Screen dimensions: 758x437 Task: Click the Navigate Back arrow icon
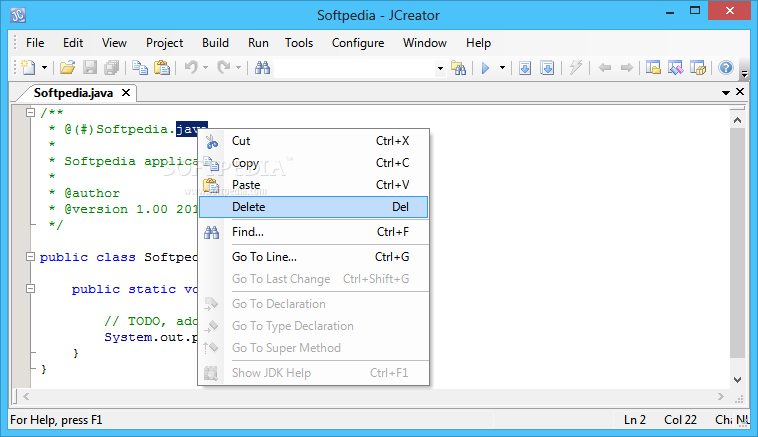(604, 68)
